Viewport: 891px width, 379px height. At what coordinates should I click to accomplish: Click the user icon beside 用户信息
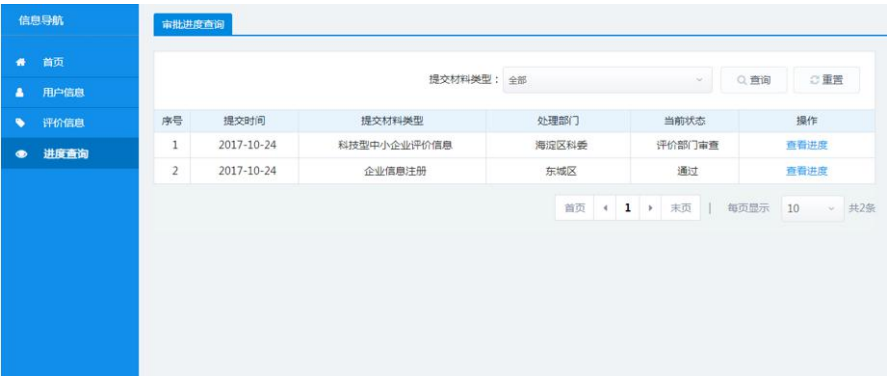[x=20, y=93]
